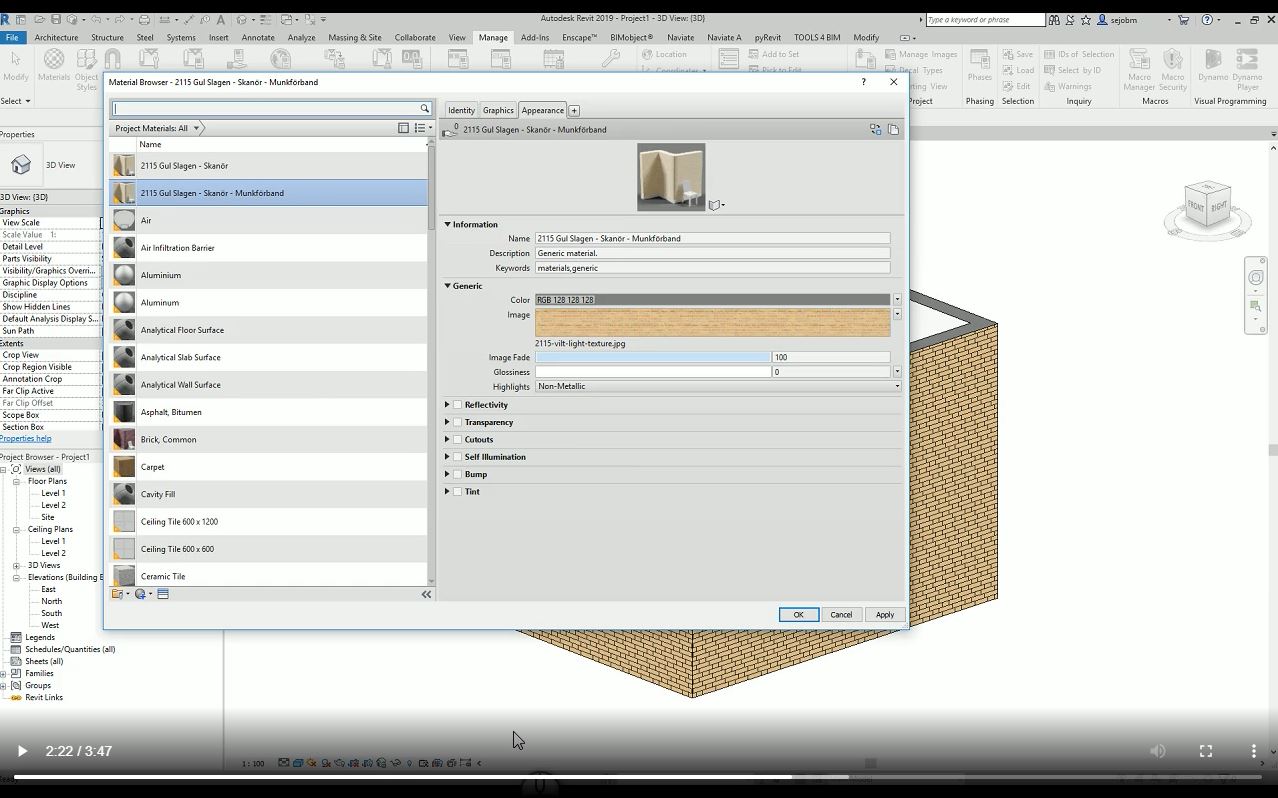
Task: Click the duplicate asset icon
Action: coord(893,129)
